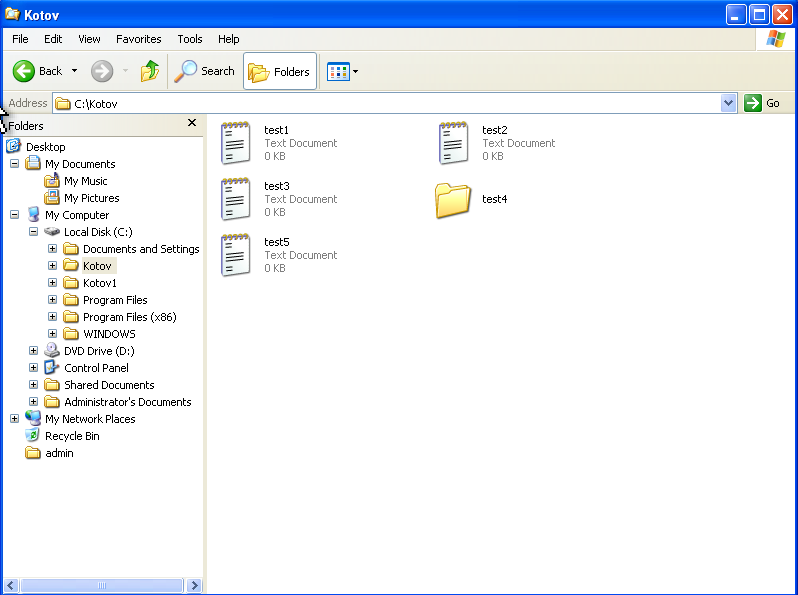Select My Pictures folder in tree
This screenshot has width=798, height=595.
click(x=92, y=198)
